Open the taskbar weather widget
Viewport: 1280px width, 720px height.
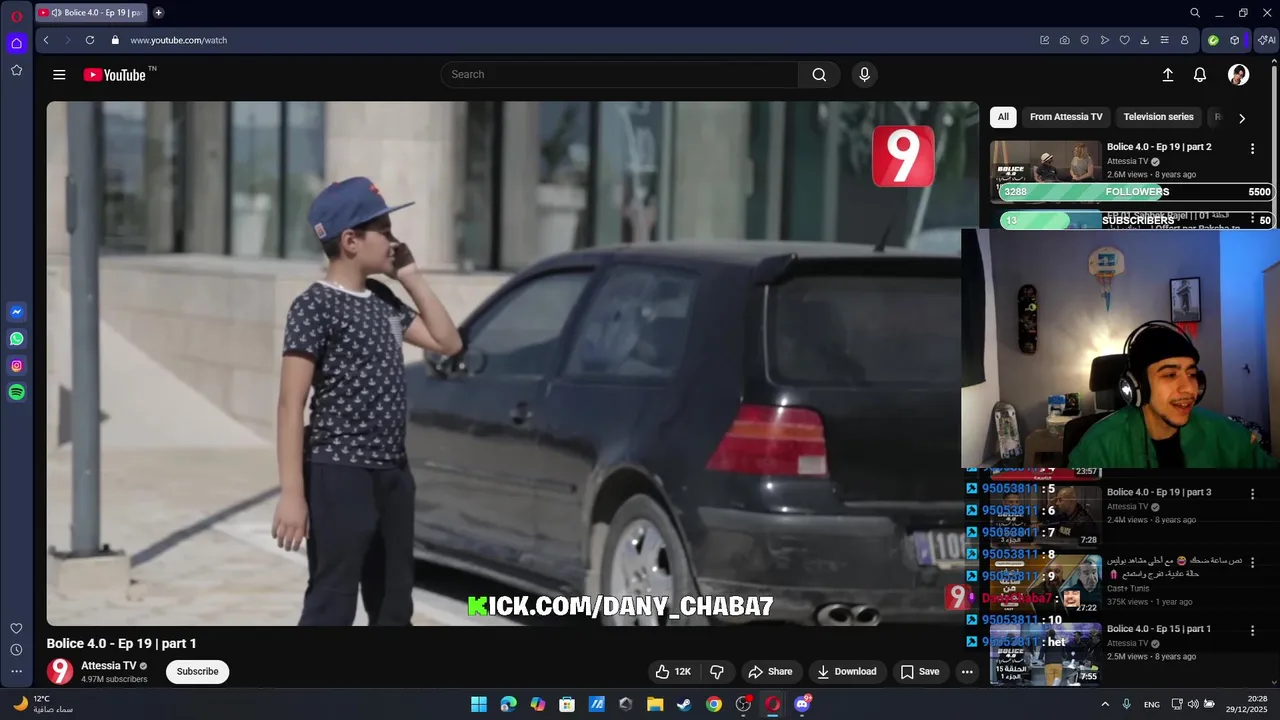(x=42, y=704)
